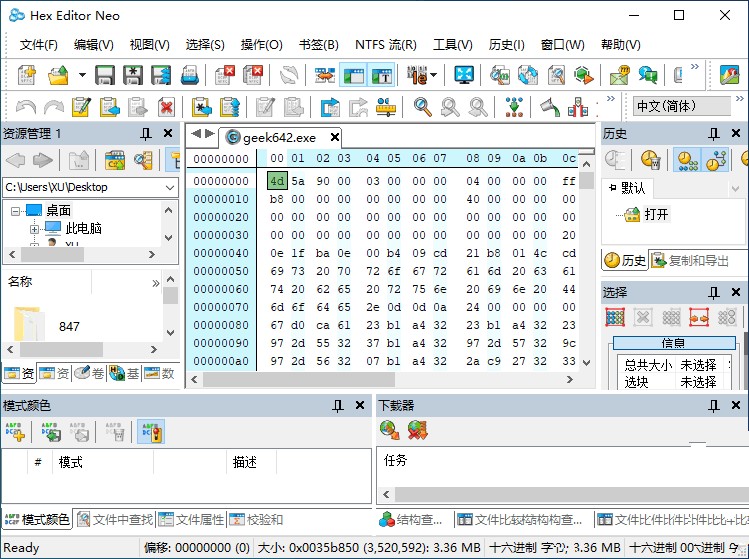Viewport: 749px width, 559px height.
Task: Pin the 历史 panel
Action: (714, 134)
